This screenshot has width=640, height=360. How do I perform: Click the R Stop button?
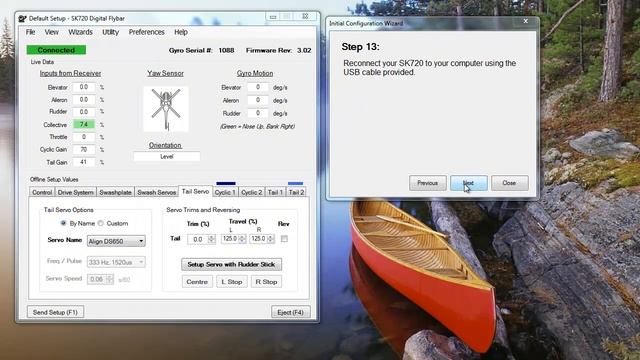267,282
